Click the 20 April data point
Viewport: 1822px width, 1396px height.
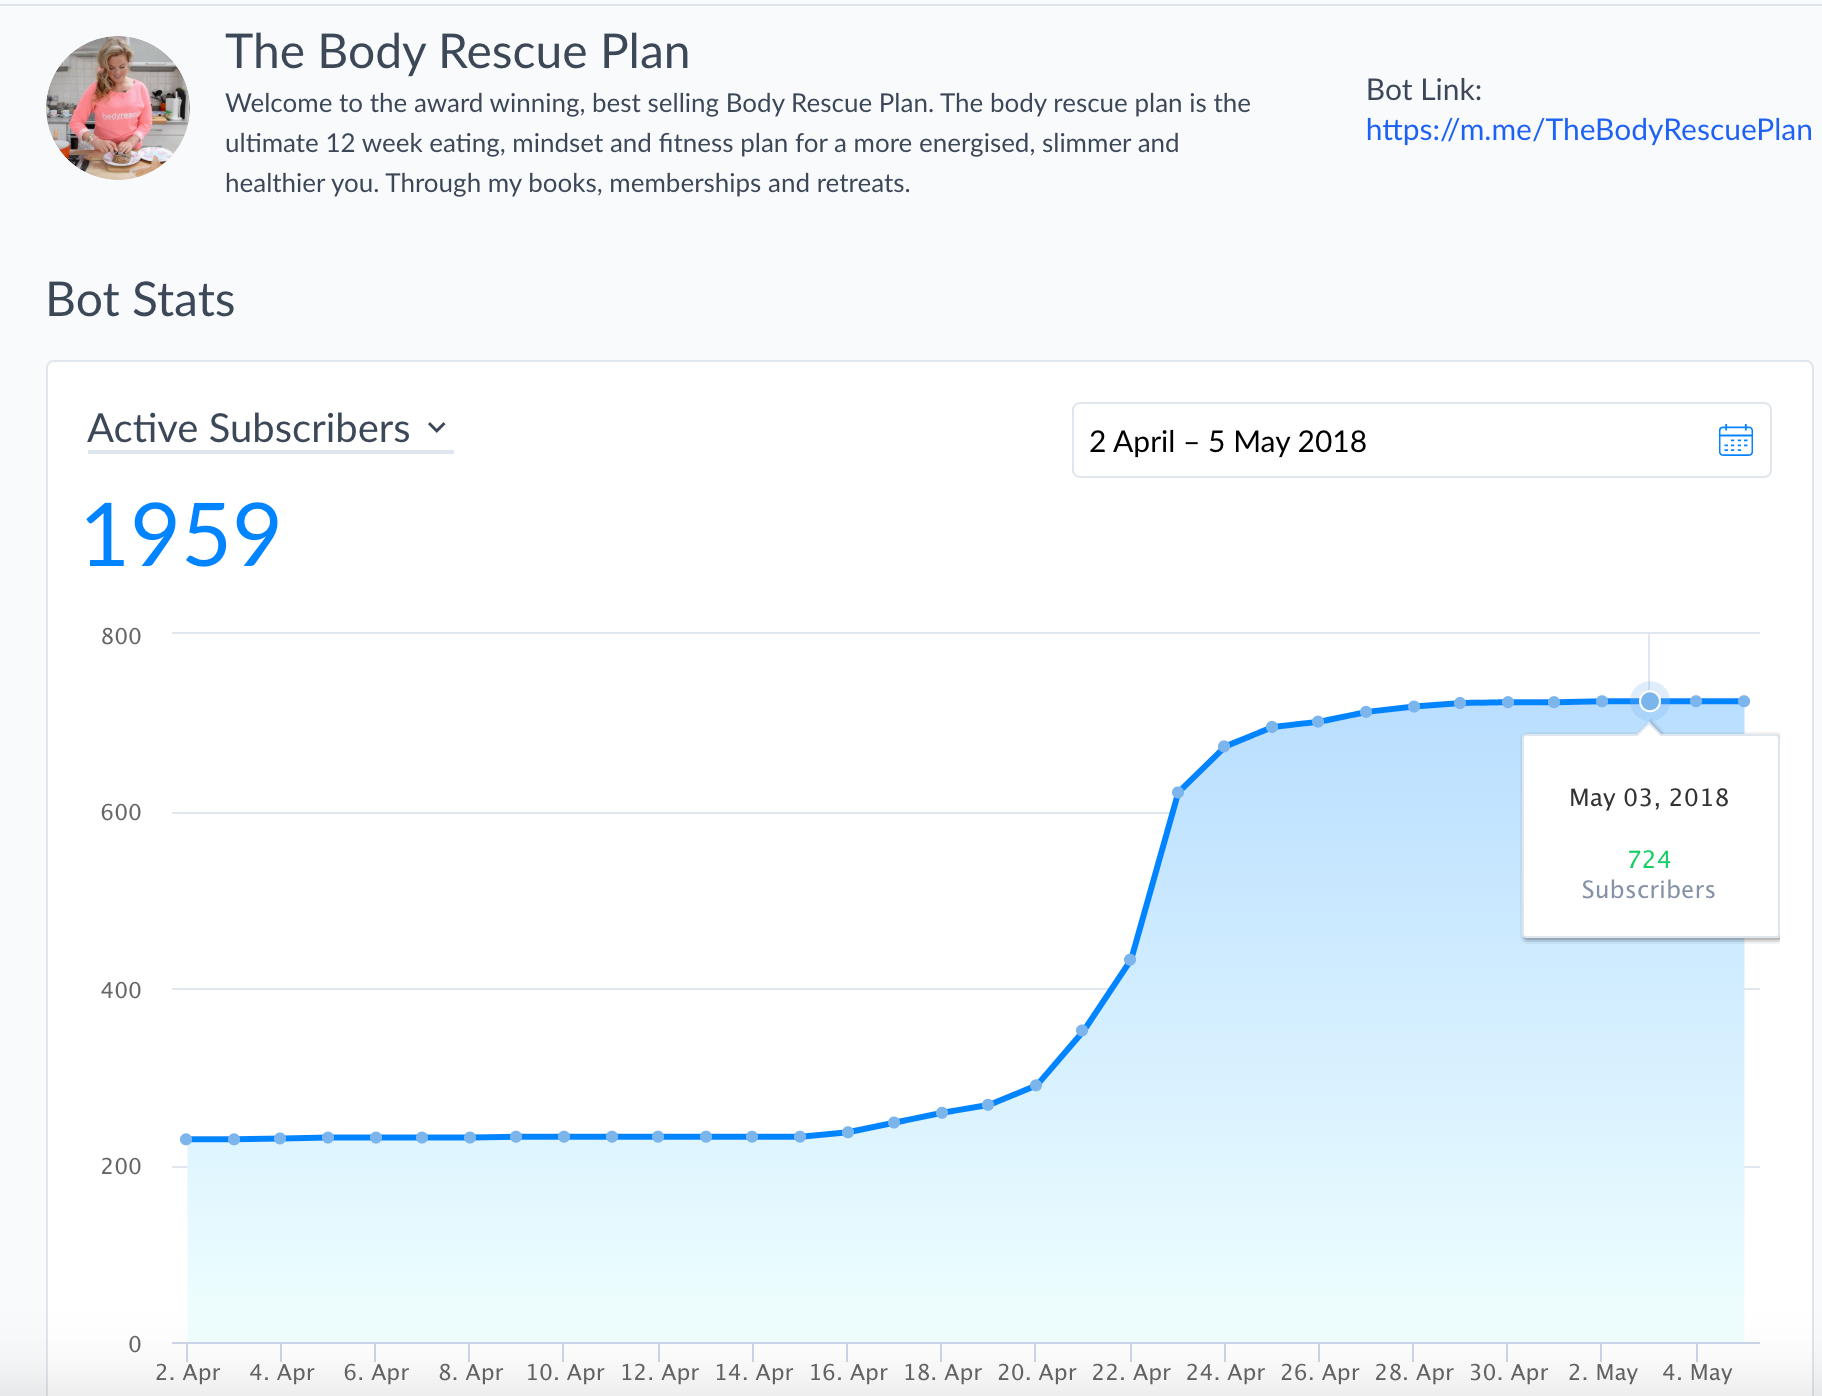[x=1036, y=1085]
